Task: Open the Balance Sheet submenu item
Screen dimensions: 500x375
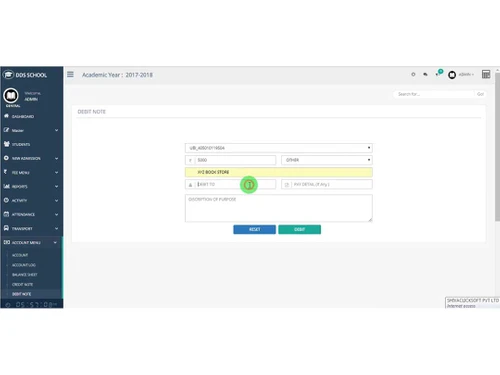Action: click(x=25, y=275)
